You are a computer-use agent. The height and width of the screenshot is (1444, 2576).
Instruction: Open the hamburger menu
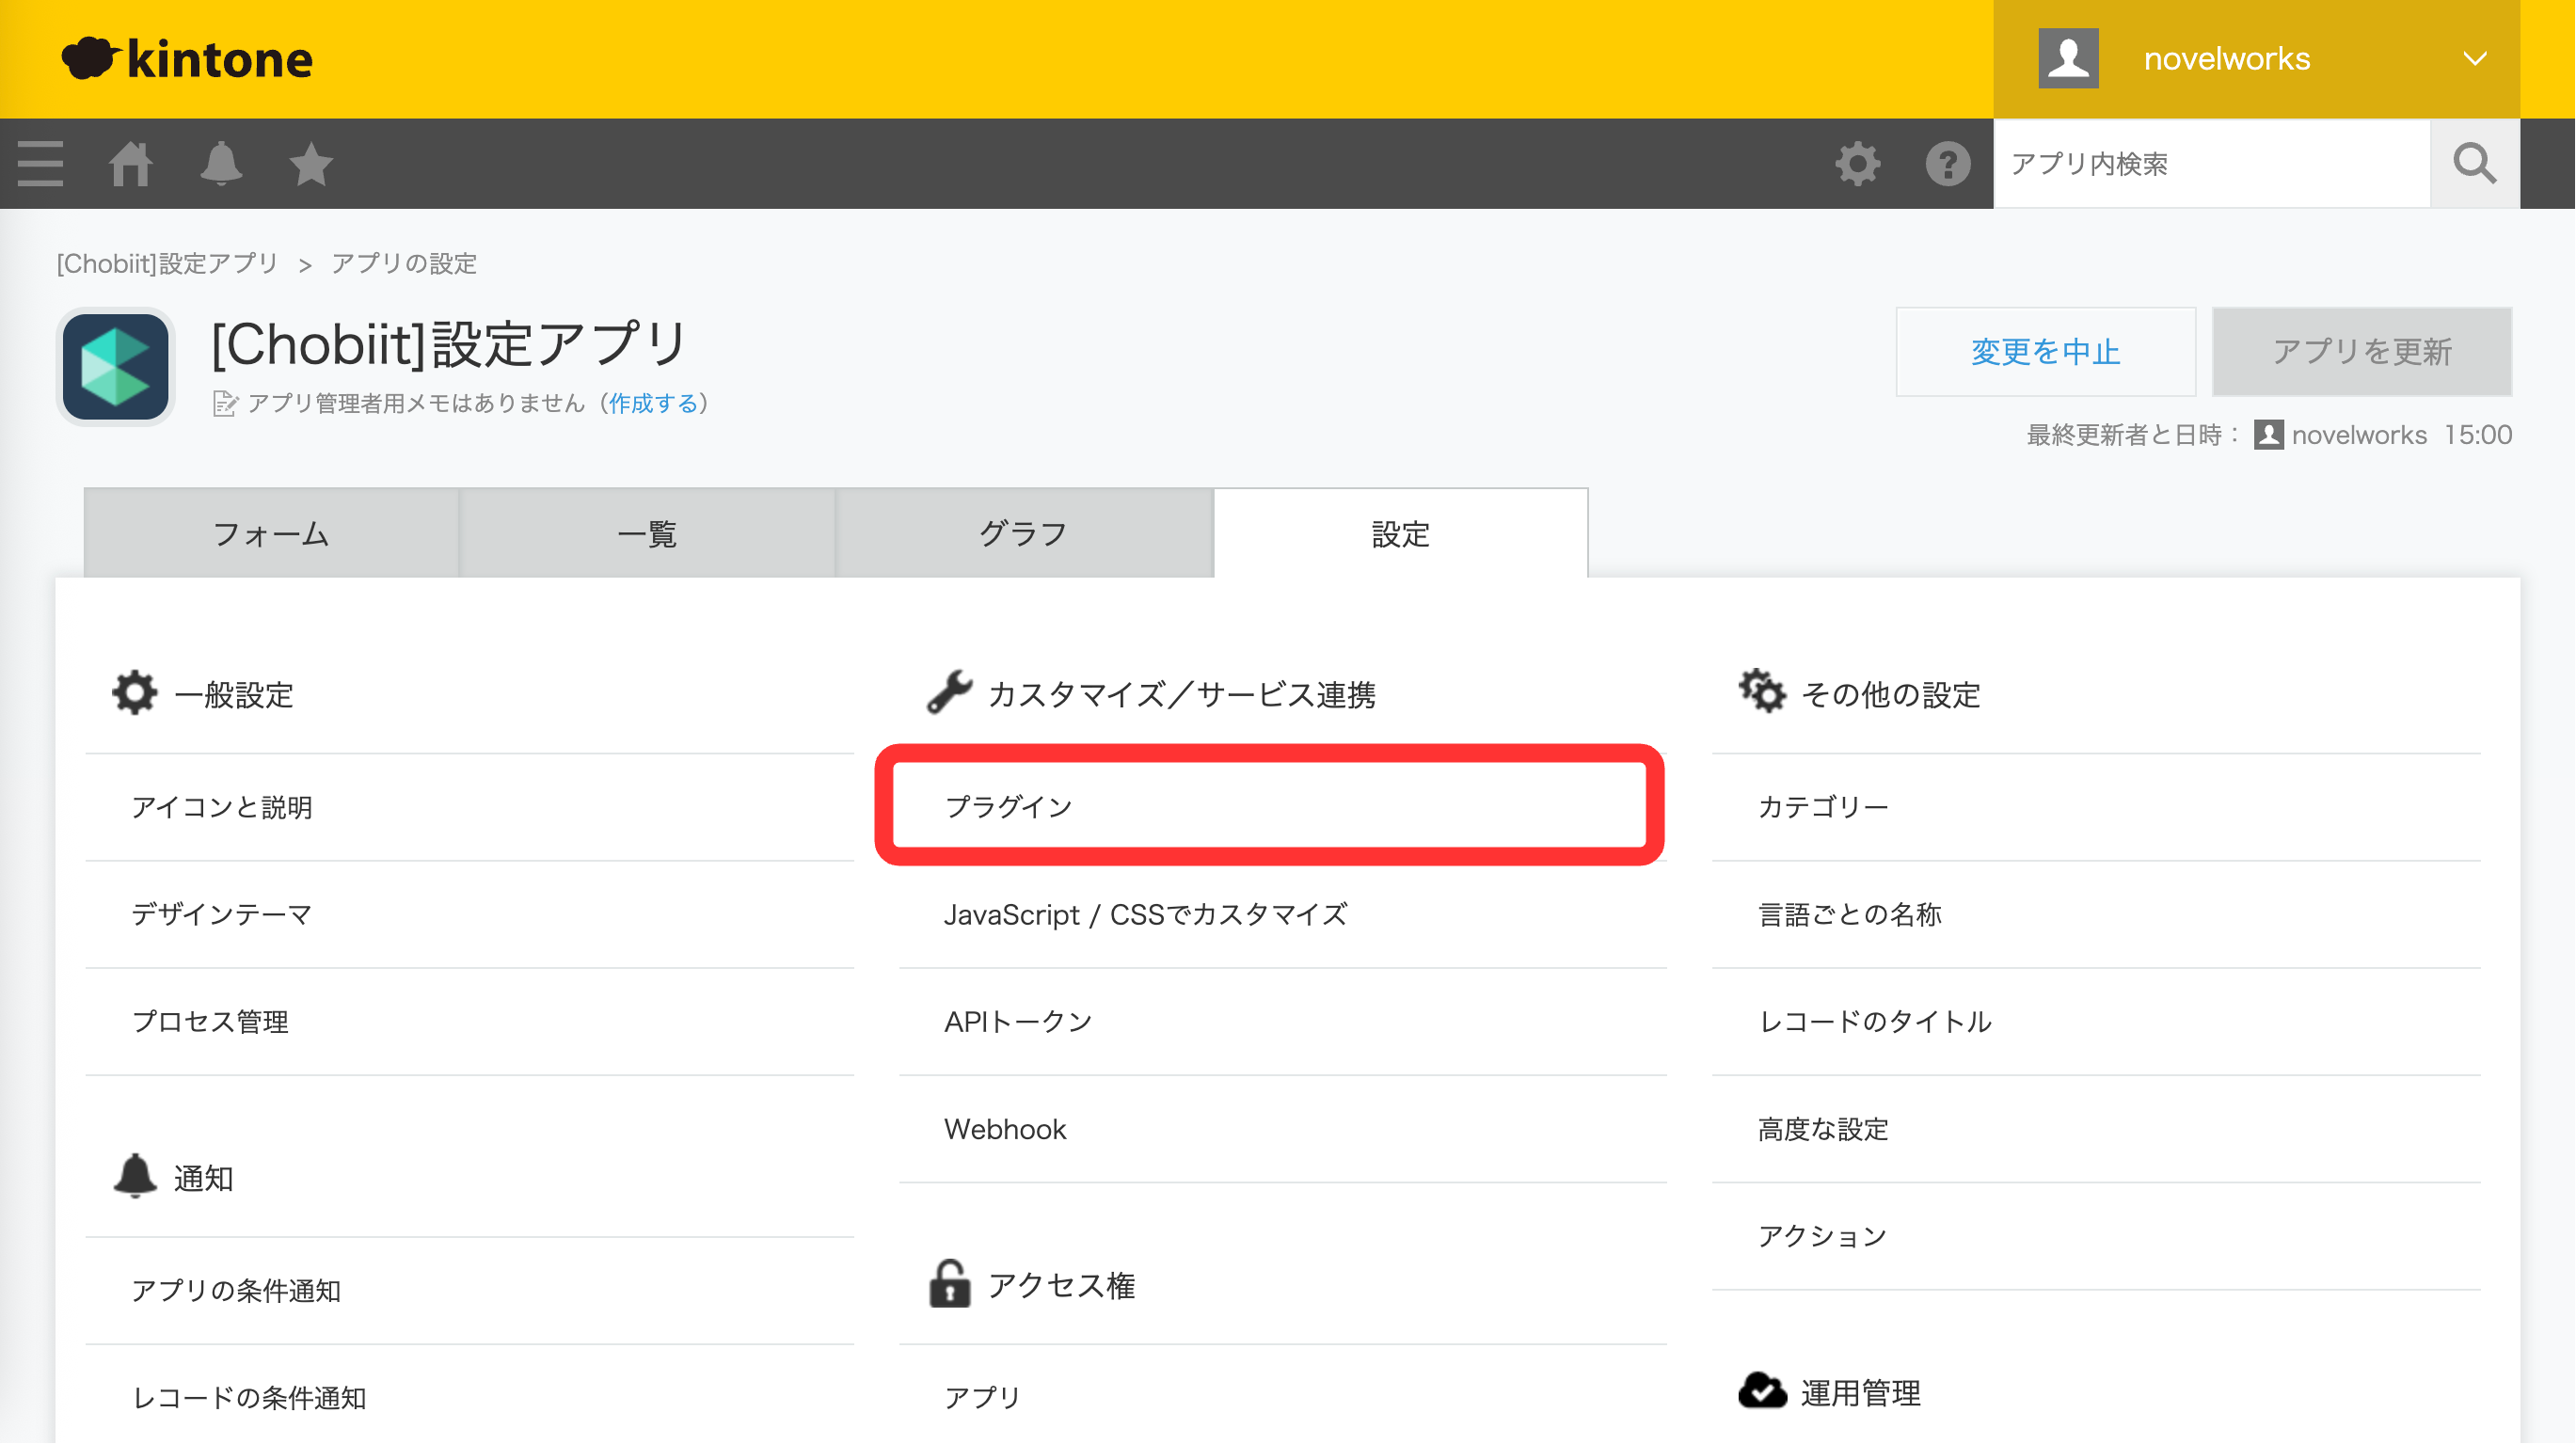pyautogui.click(x=40, y=164)
